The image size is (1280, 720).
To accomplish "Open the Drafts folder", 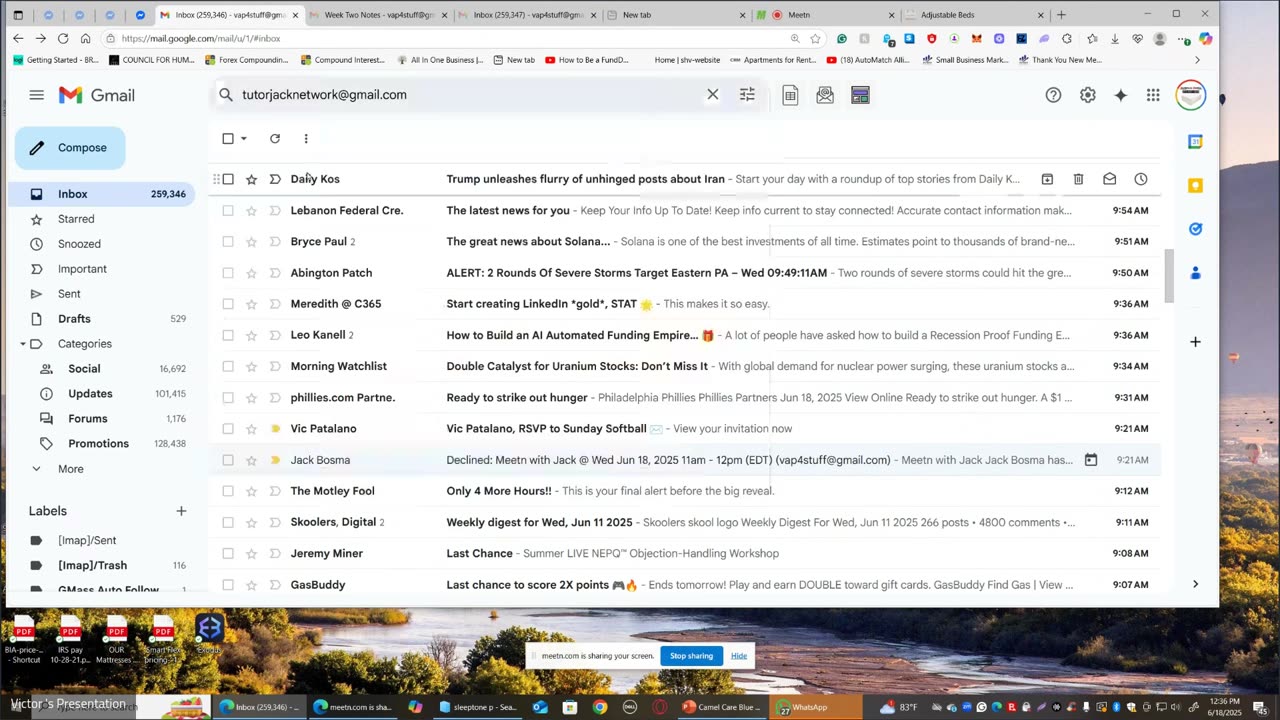I will [x=74, y=319].
